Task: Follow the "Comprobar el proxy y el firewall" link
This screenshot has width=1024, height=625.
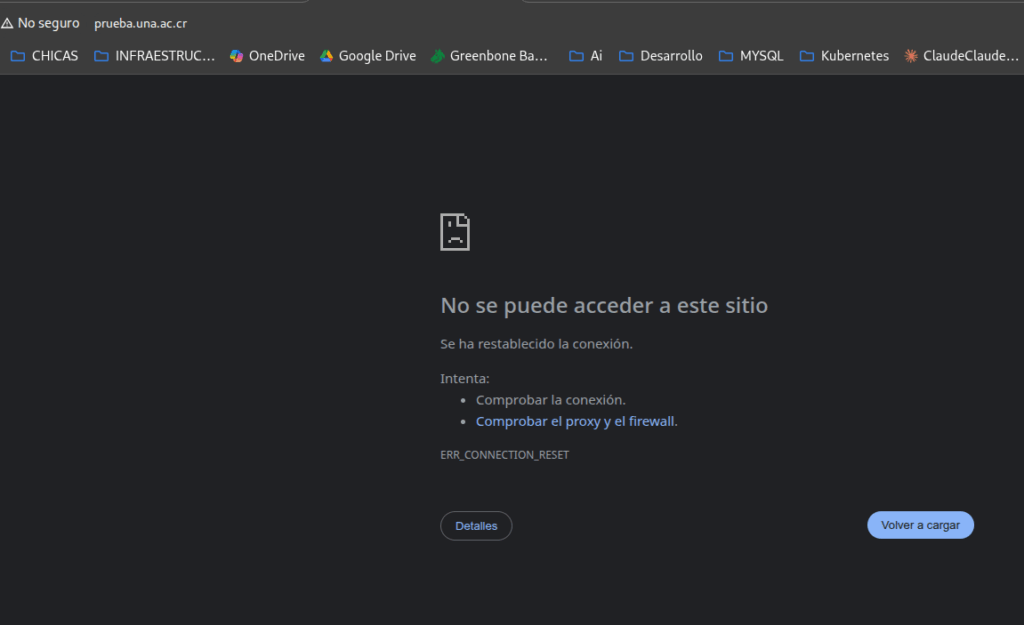Action: [x=575, y=421]
